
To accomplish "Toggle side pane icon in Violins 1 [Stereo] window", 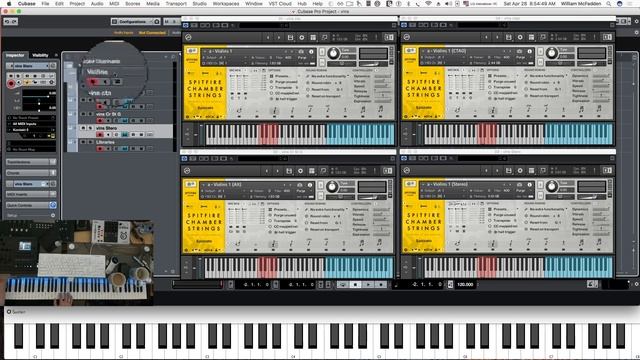I will [607, 170].
